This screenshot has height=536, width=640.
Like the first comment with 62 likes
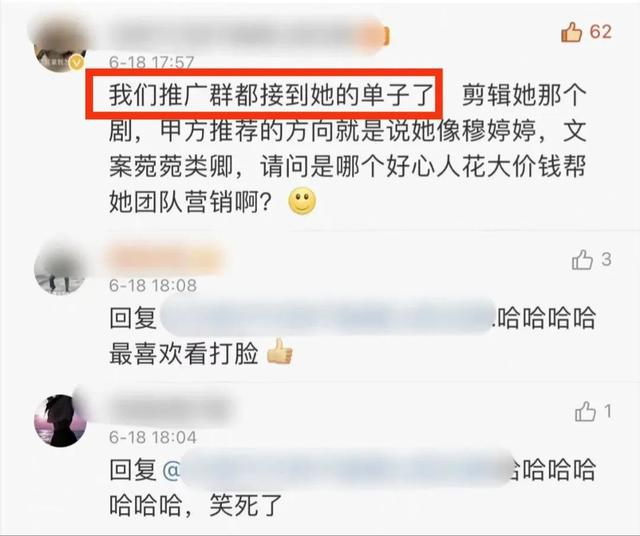click(571, 32)
